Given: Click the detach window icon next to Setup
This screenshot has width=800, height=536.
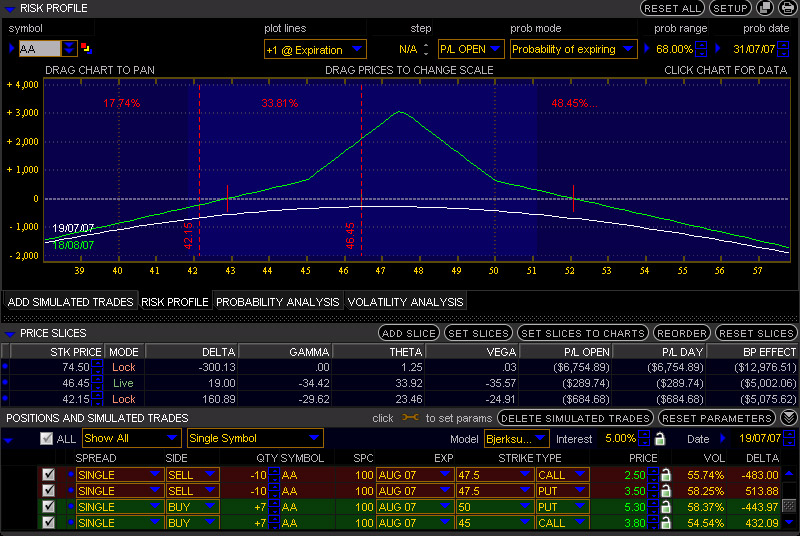Looking at the screenshot, I should point(765,8).
